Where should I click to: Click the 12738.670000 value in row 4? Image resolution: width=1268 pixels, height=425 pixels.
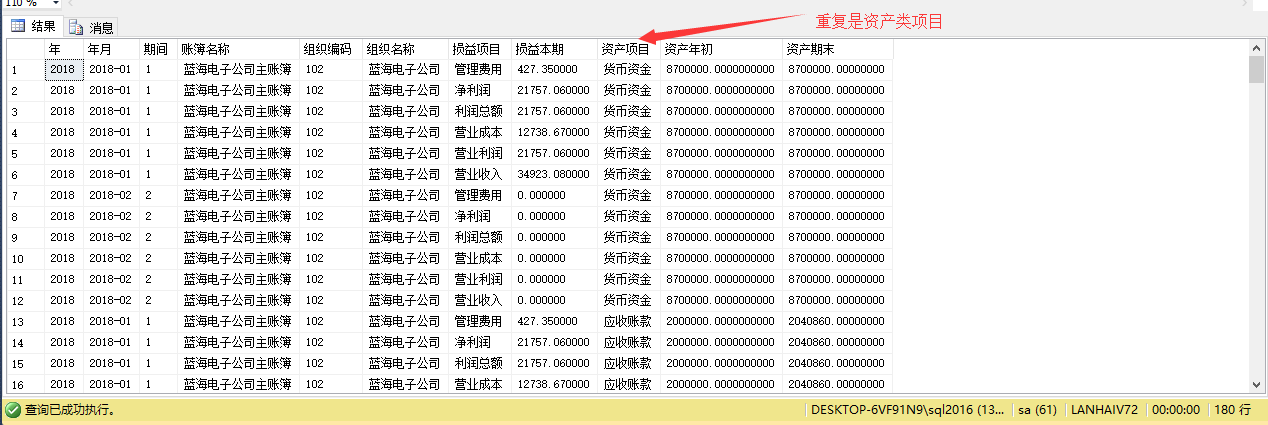(x=555, y=132)
